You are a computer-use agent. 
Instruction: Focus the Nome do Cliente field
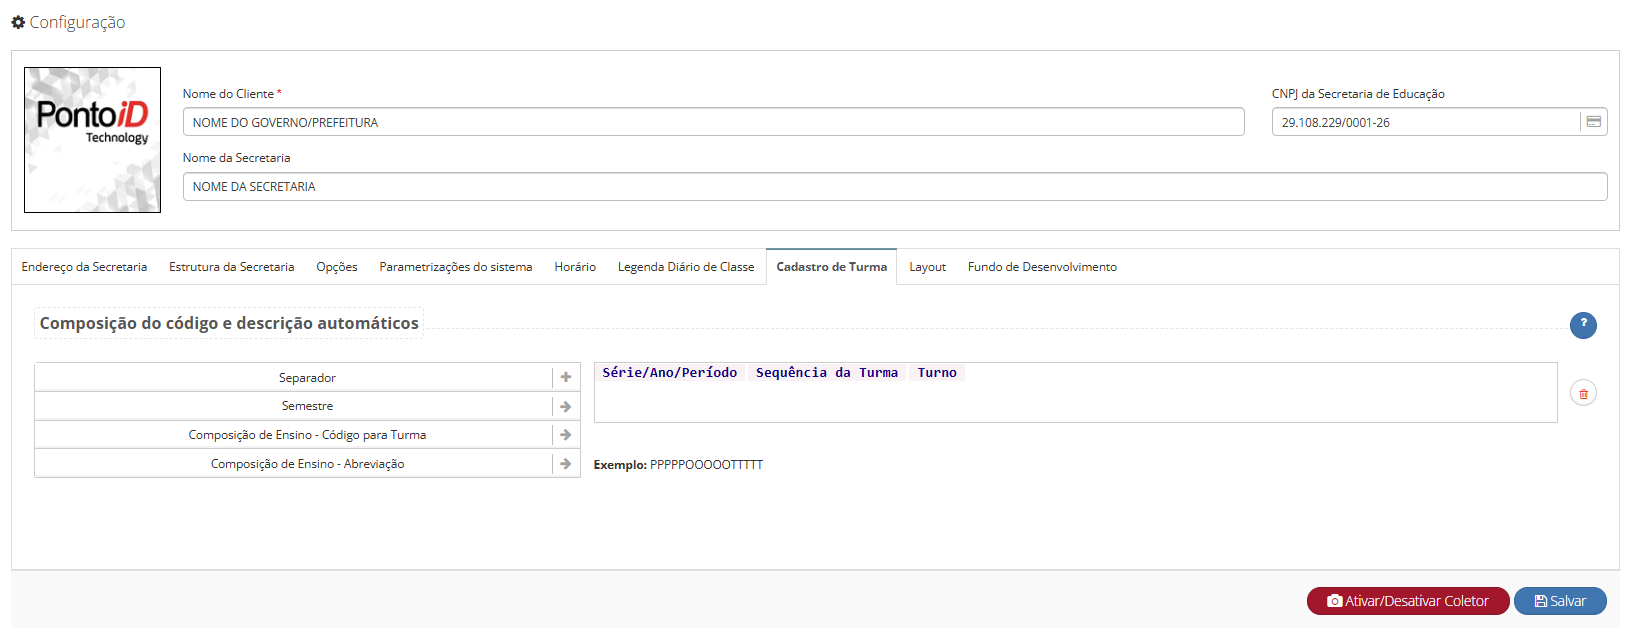click(x=713, y=122)
